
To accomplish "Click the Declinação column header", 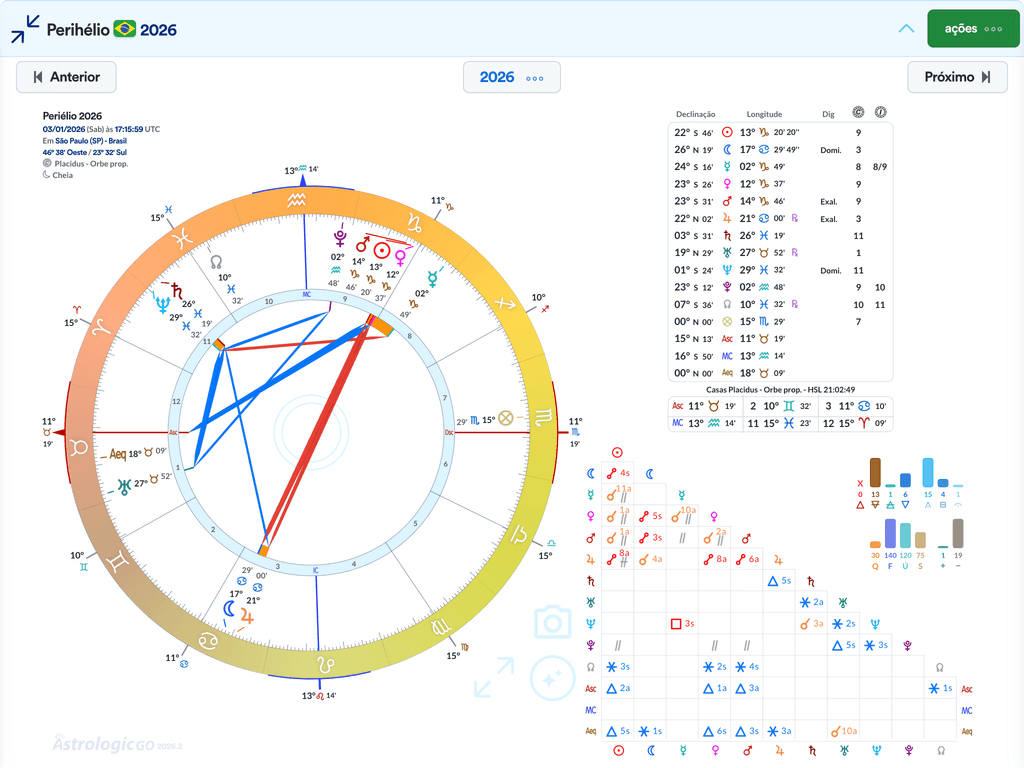I will (x=696, y=114).
